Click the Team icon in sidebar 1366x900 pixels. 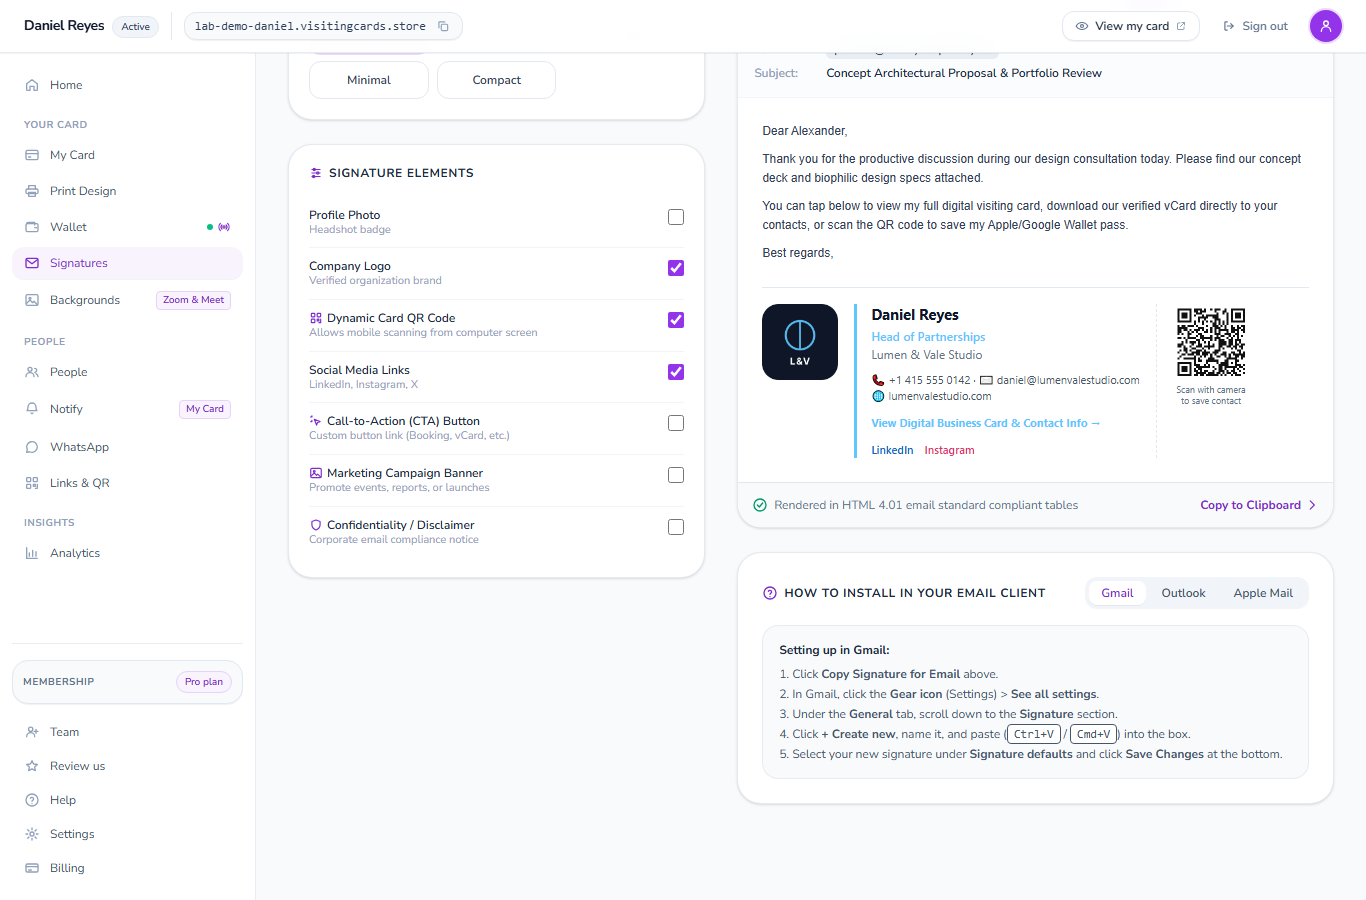coord(32,732)
